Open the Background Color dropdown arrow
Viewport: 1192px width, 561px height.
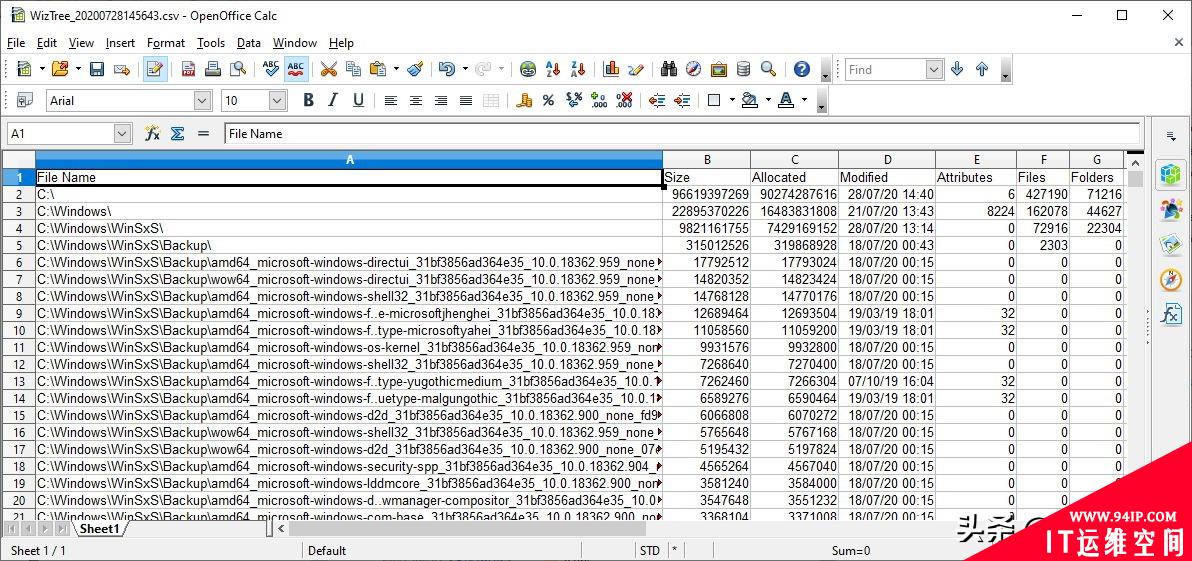click(768, 100)
